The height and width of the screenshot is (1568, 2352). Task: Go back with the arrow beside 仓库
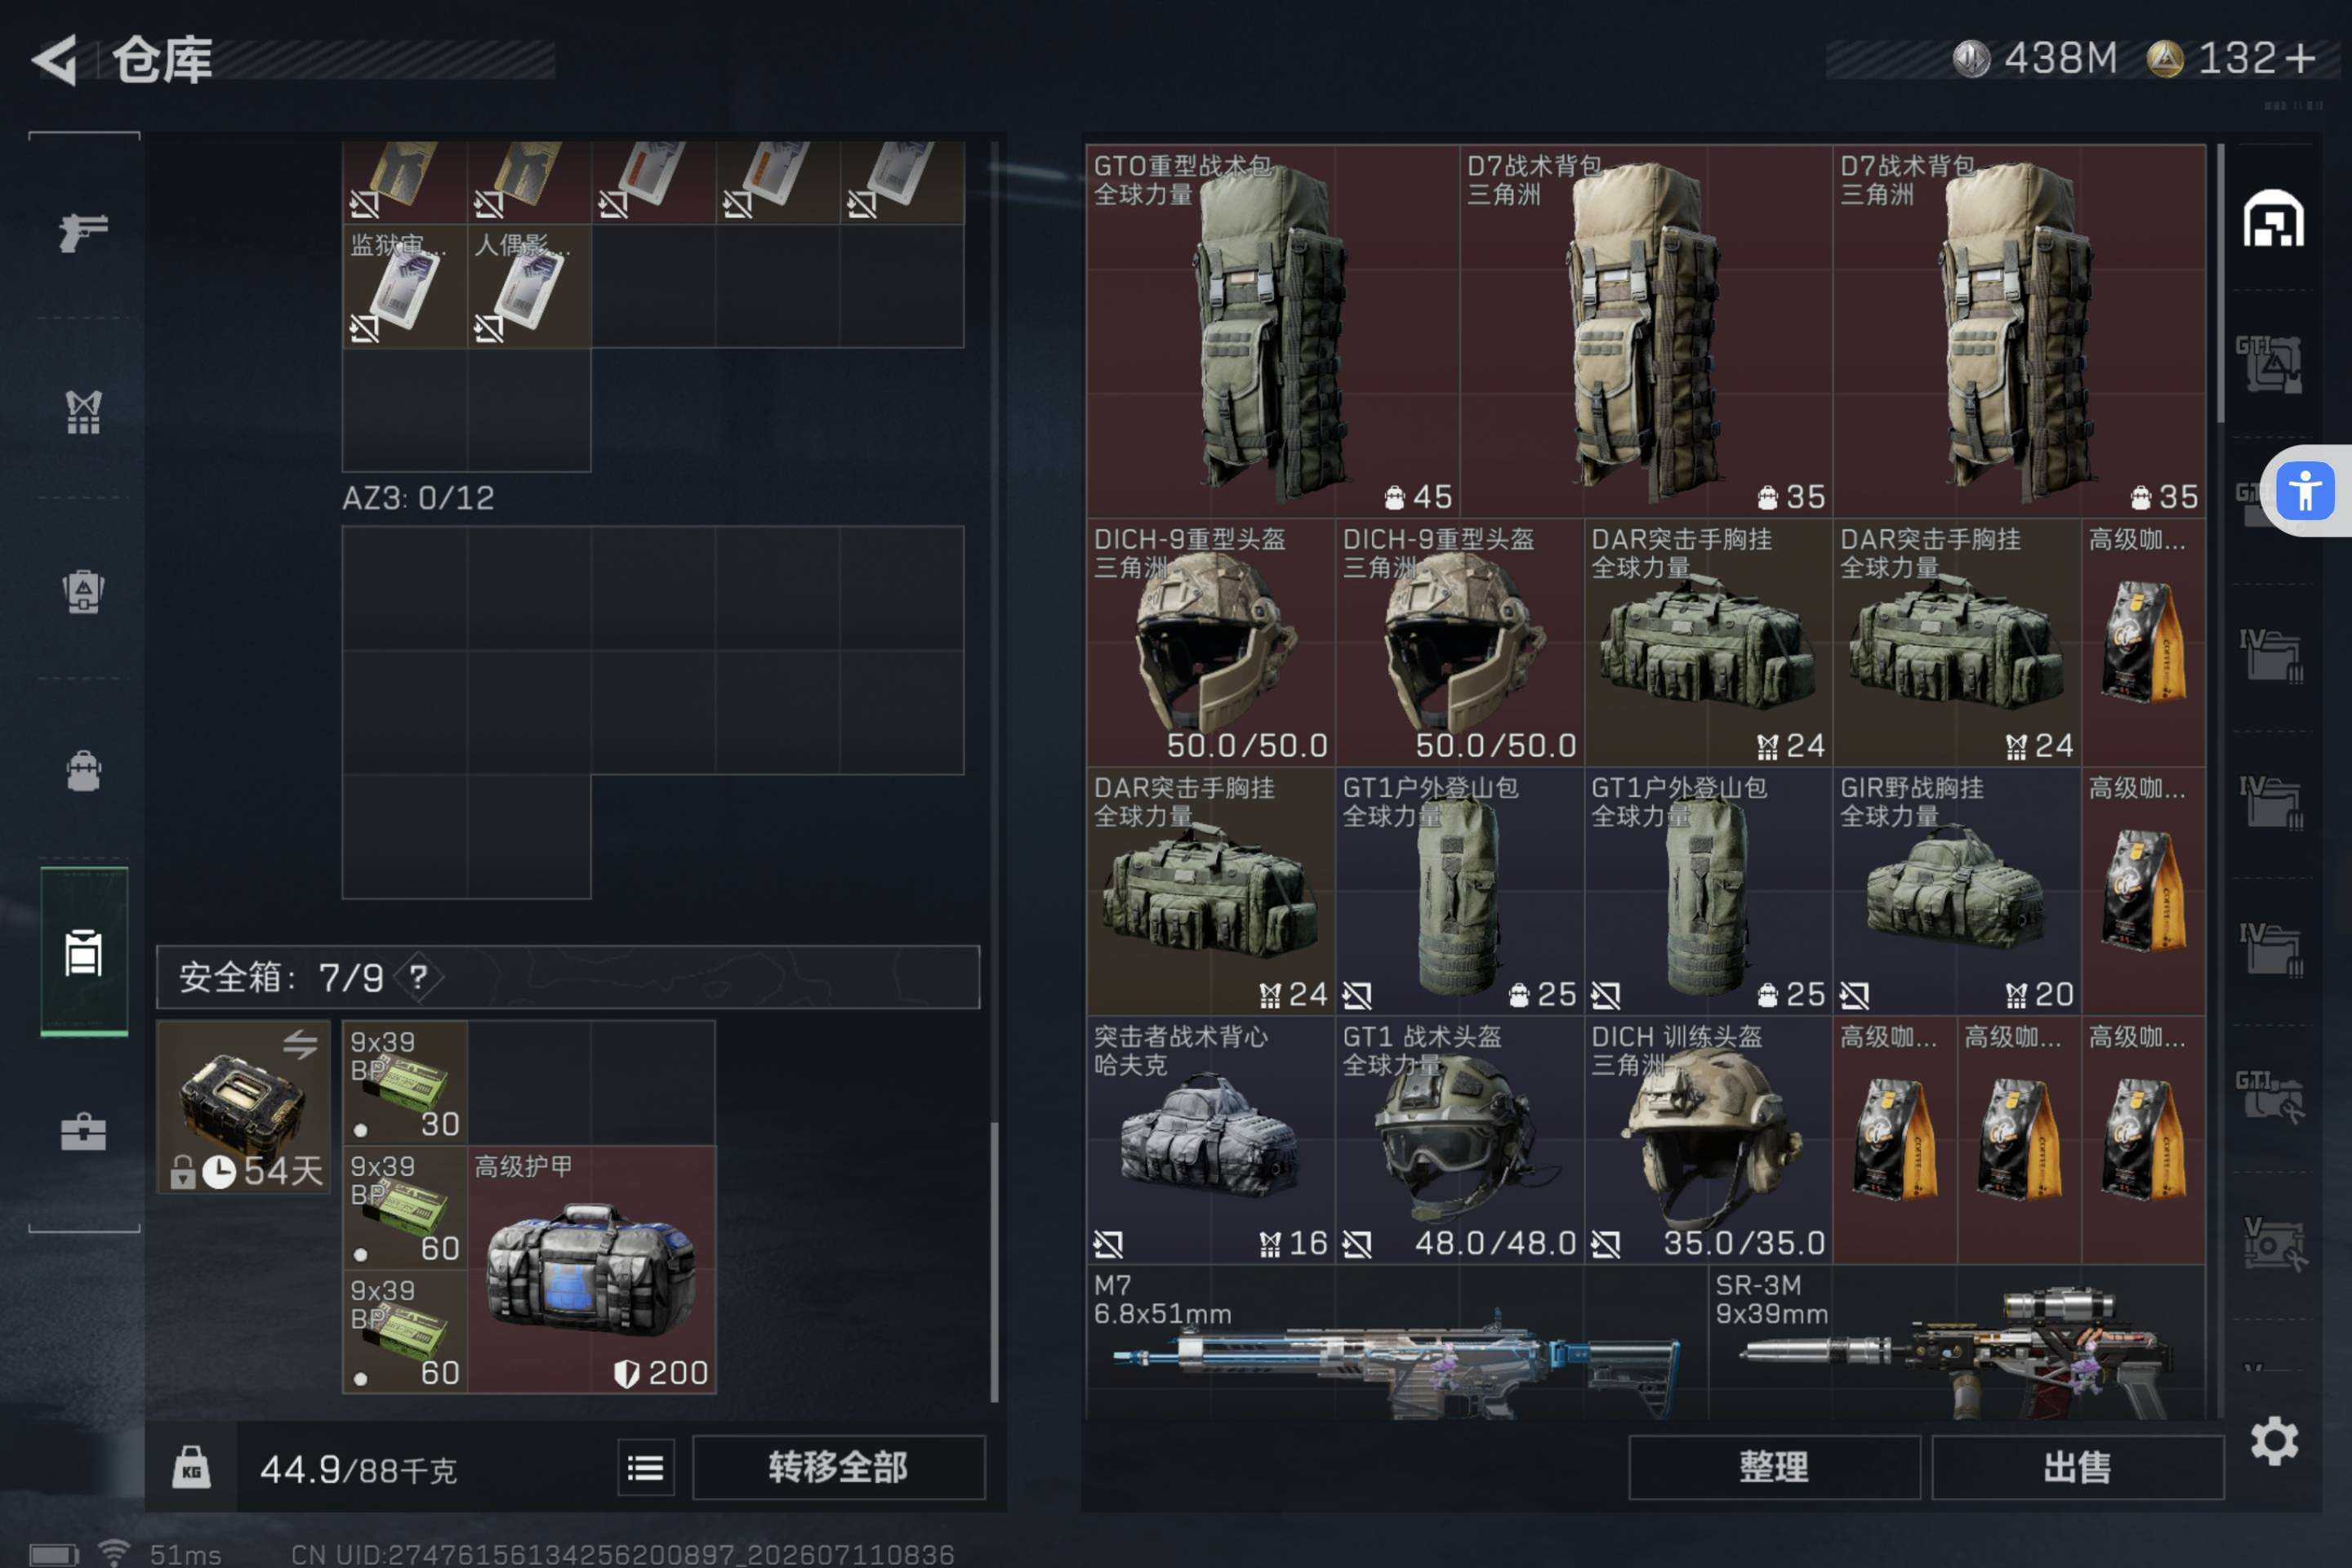coord(56,59)
